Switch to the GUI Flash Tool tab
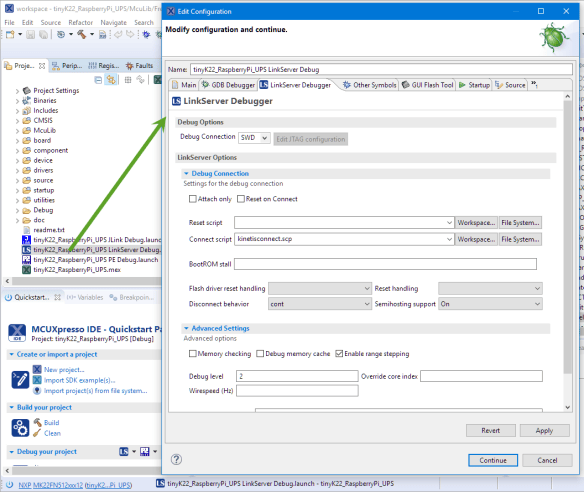Screen dimensions: 584x492 tap(428, 85)
